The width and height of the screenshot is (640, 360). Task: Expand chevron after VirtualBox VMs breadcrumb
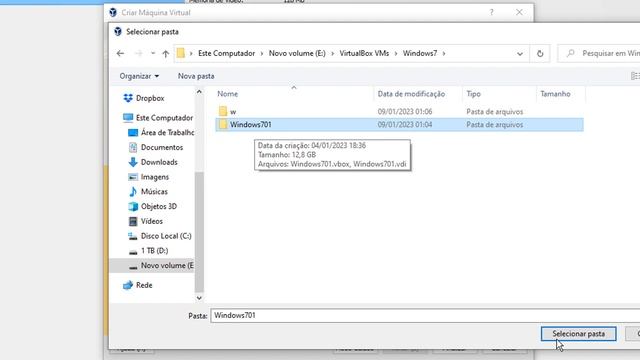[x=396, y=53]
